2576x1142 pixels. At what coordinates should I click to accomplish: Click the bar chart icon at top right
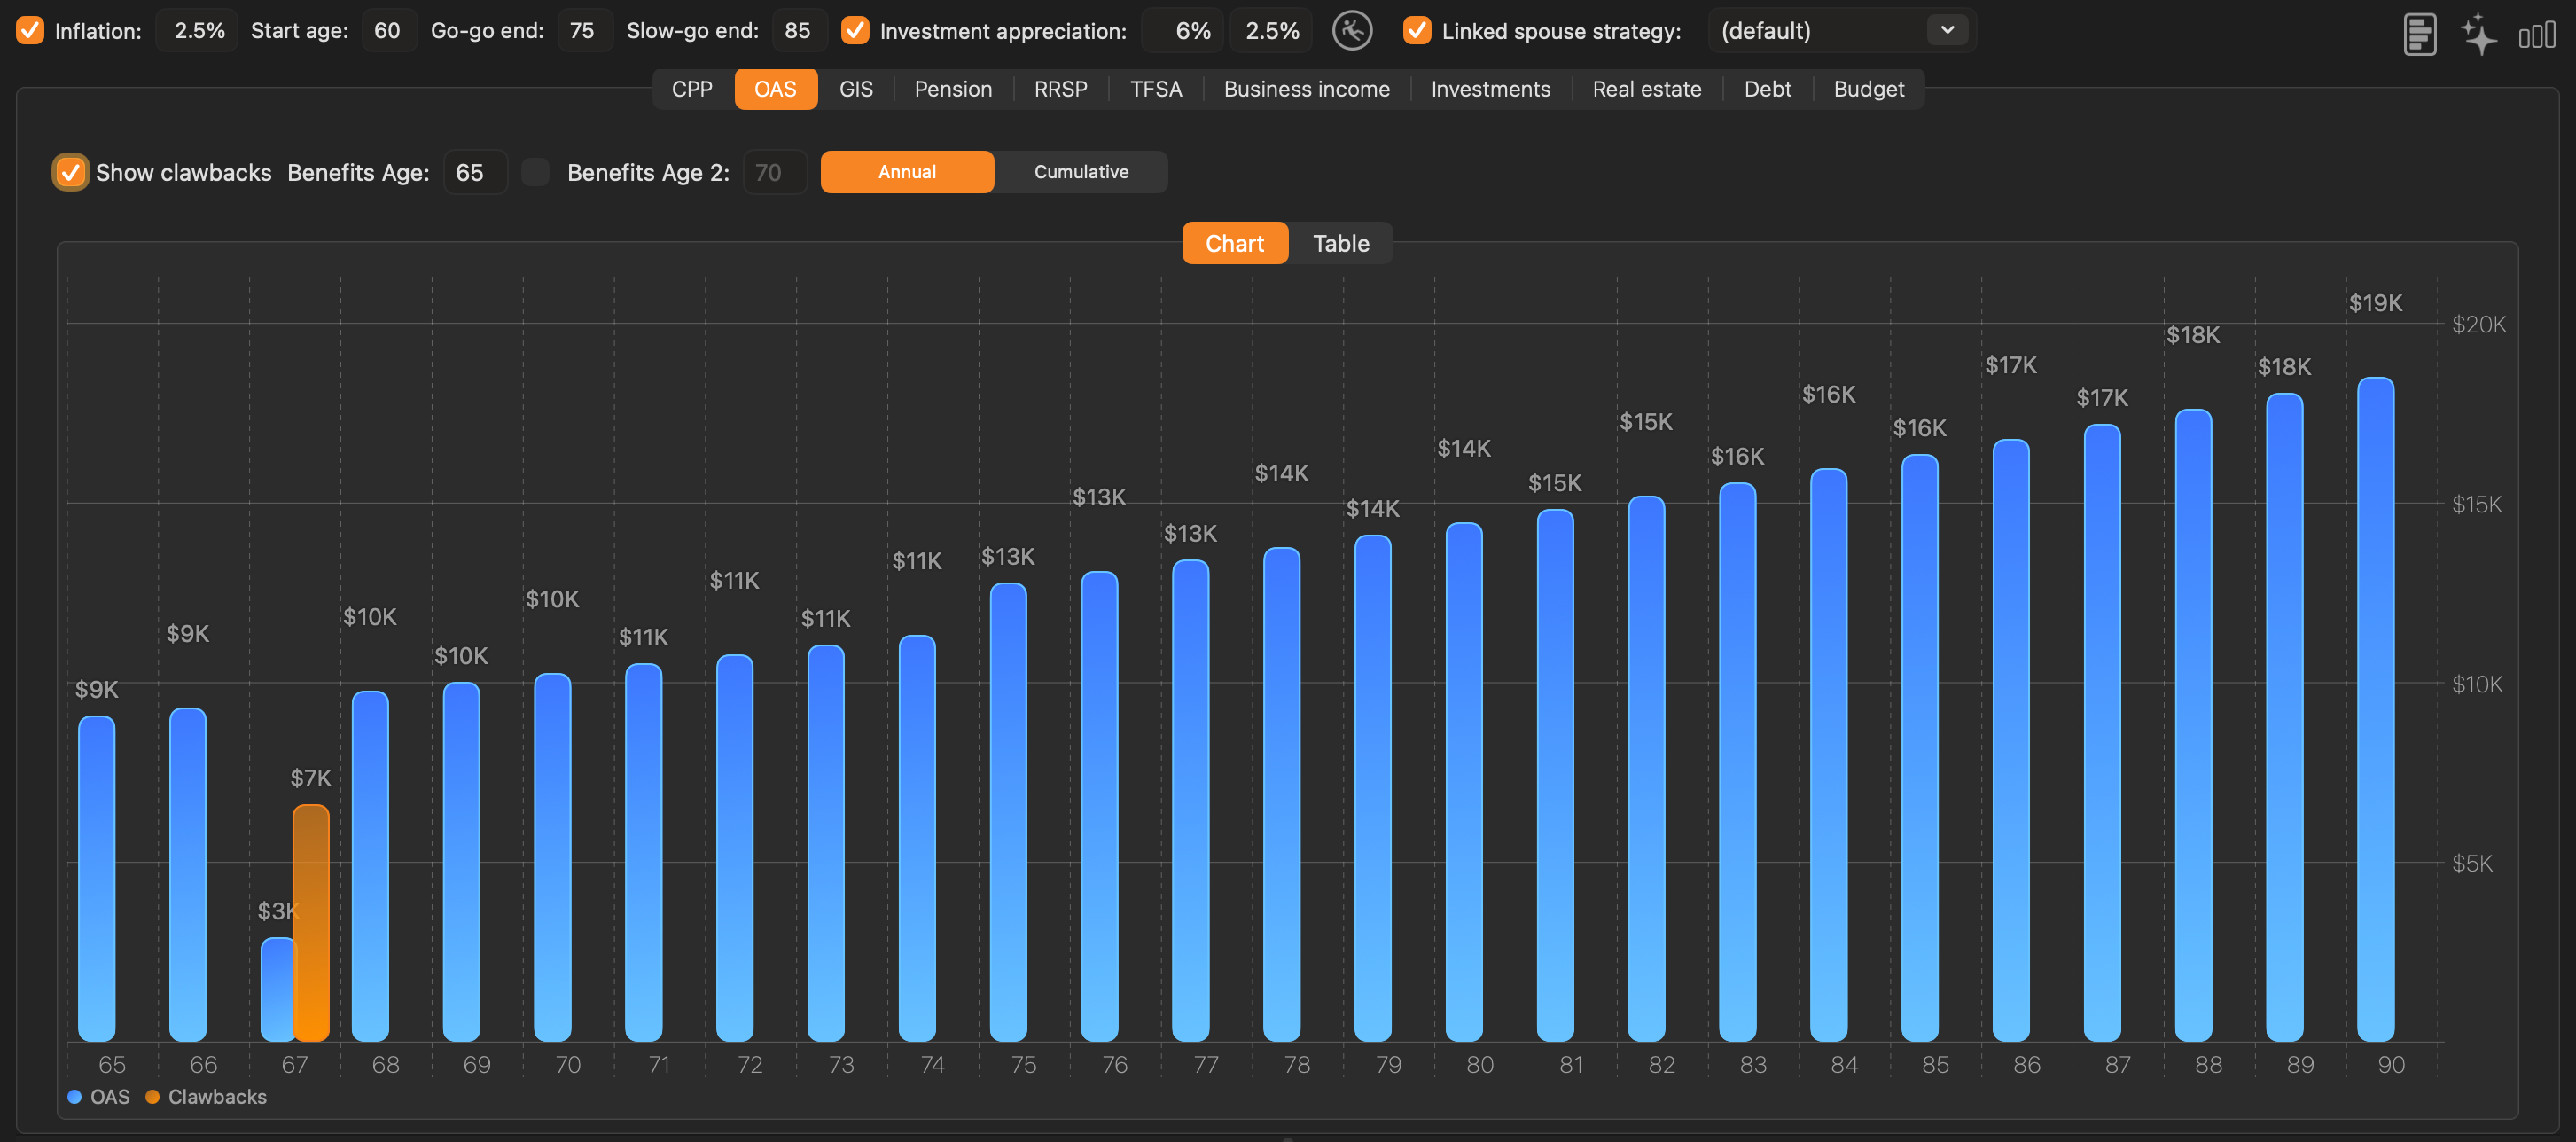(2536, 35)
